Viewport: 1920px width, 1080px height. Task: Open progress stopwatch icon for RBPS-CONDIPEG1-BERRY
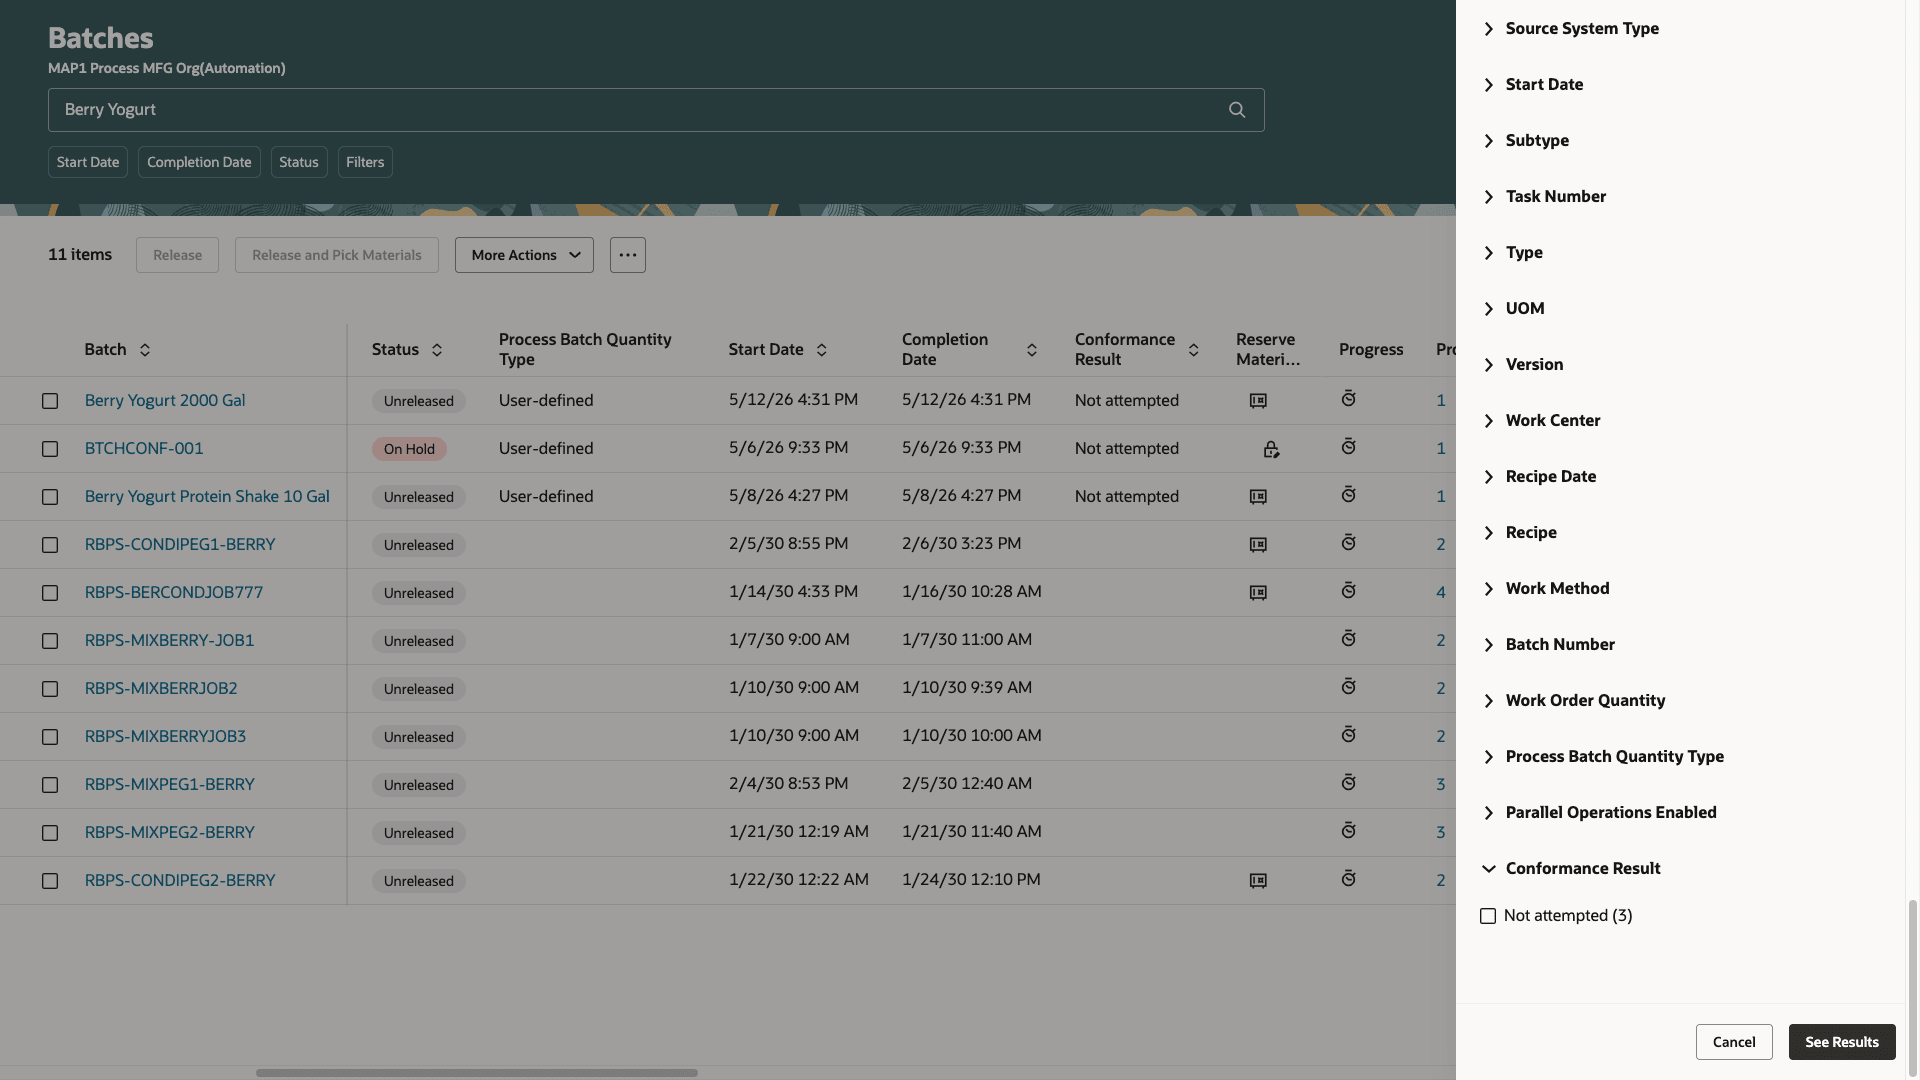pos(1348,543)
